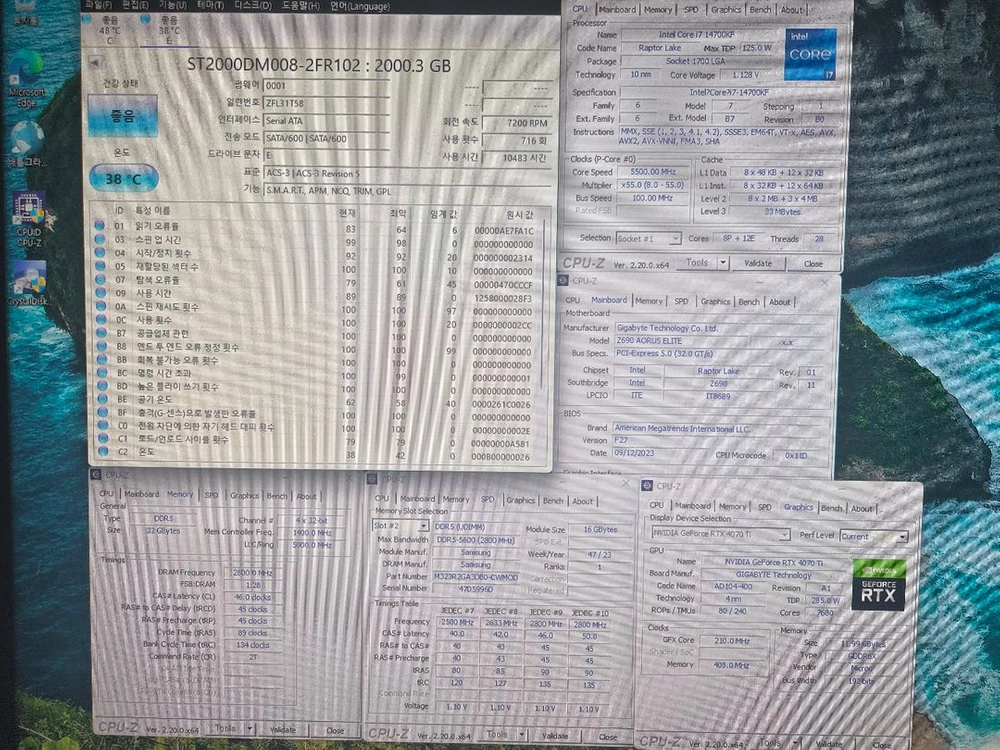The width and height of the screenshot is (1000, 750).
Task: Click ST2000DM008-2FR102 disk title text
Action: (319, 65)
